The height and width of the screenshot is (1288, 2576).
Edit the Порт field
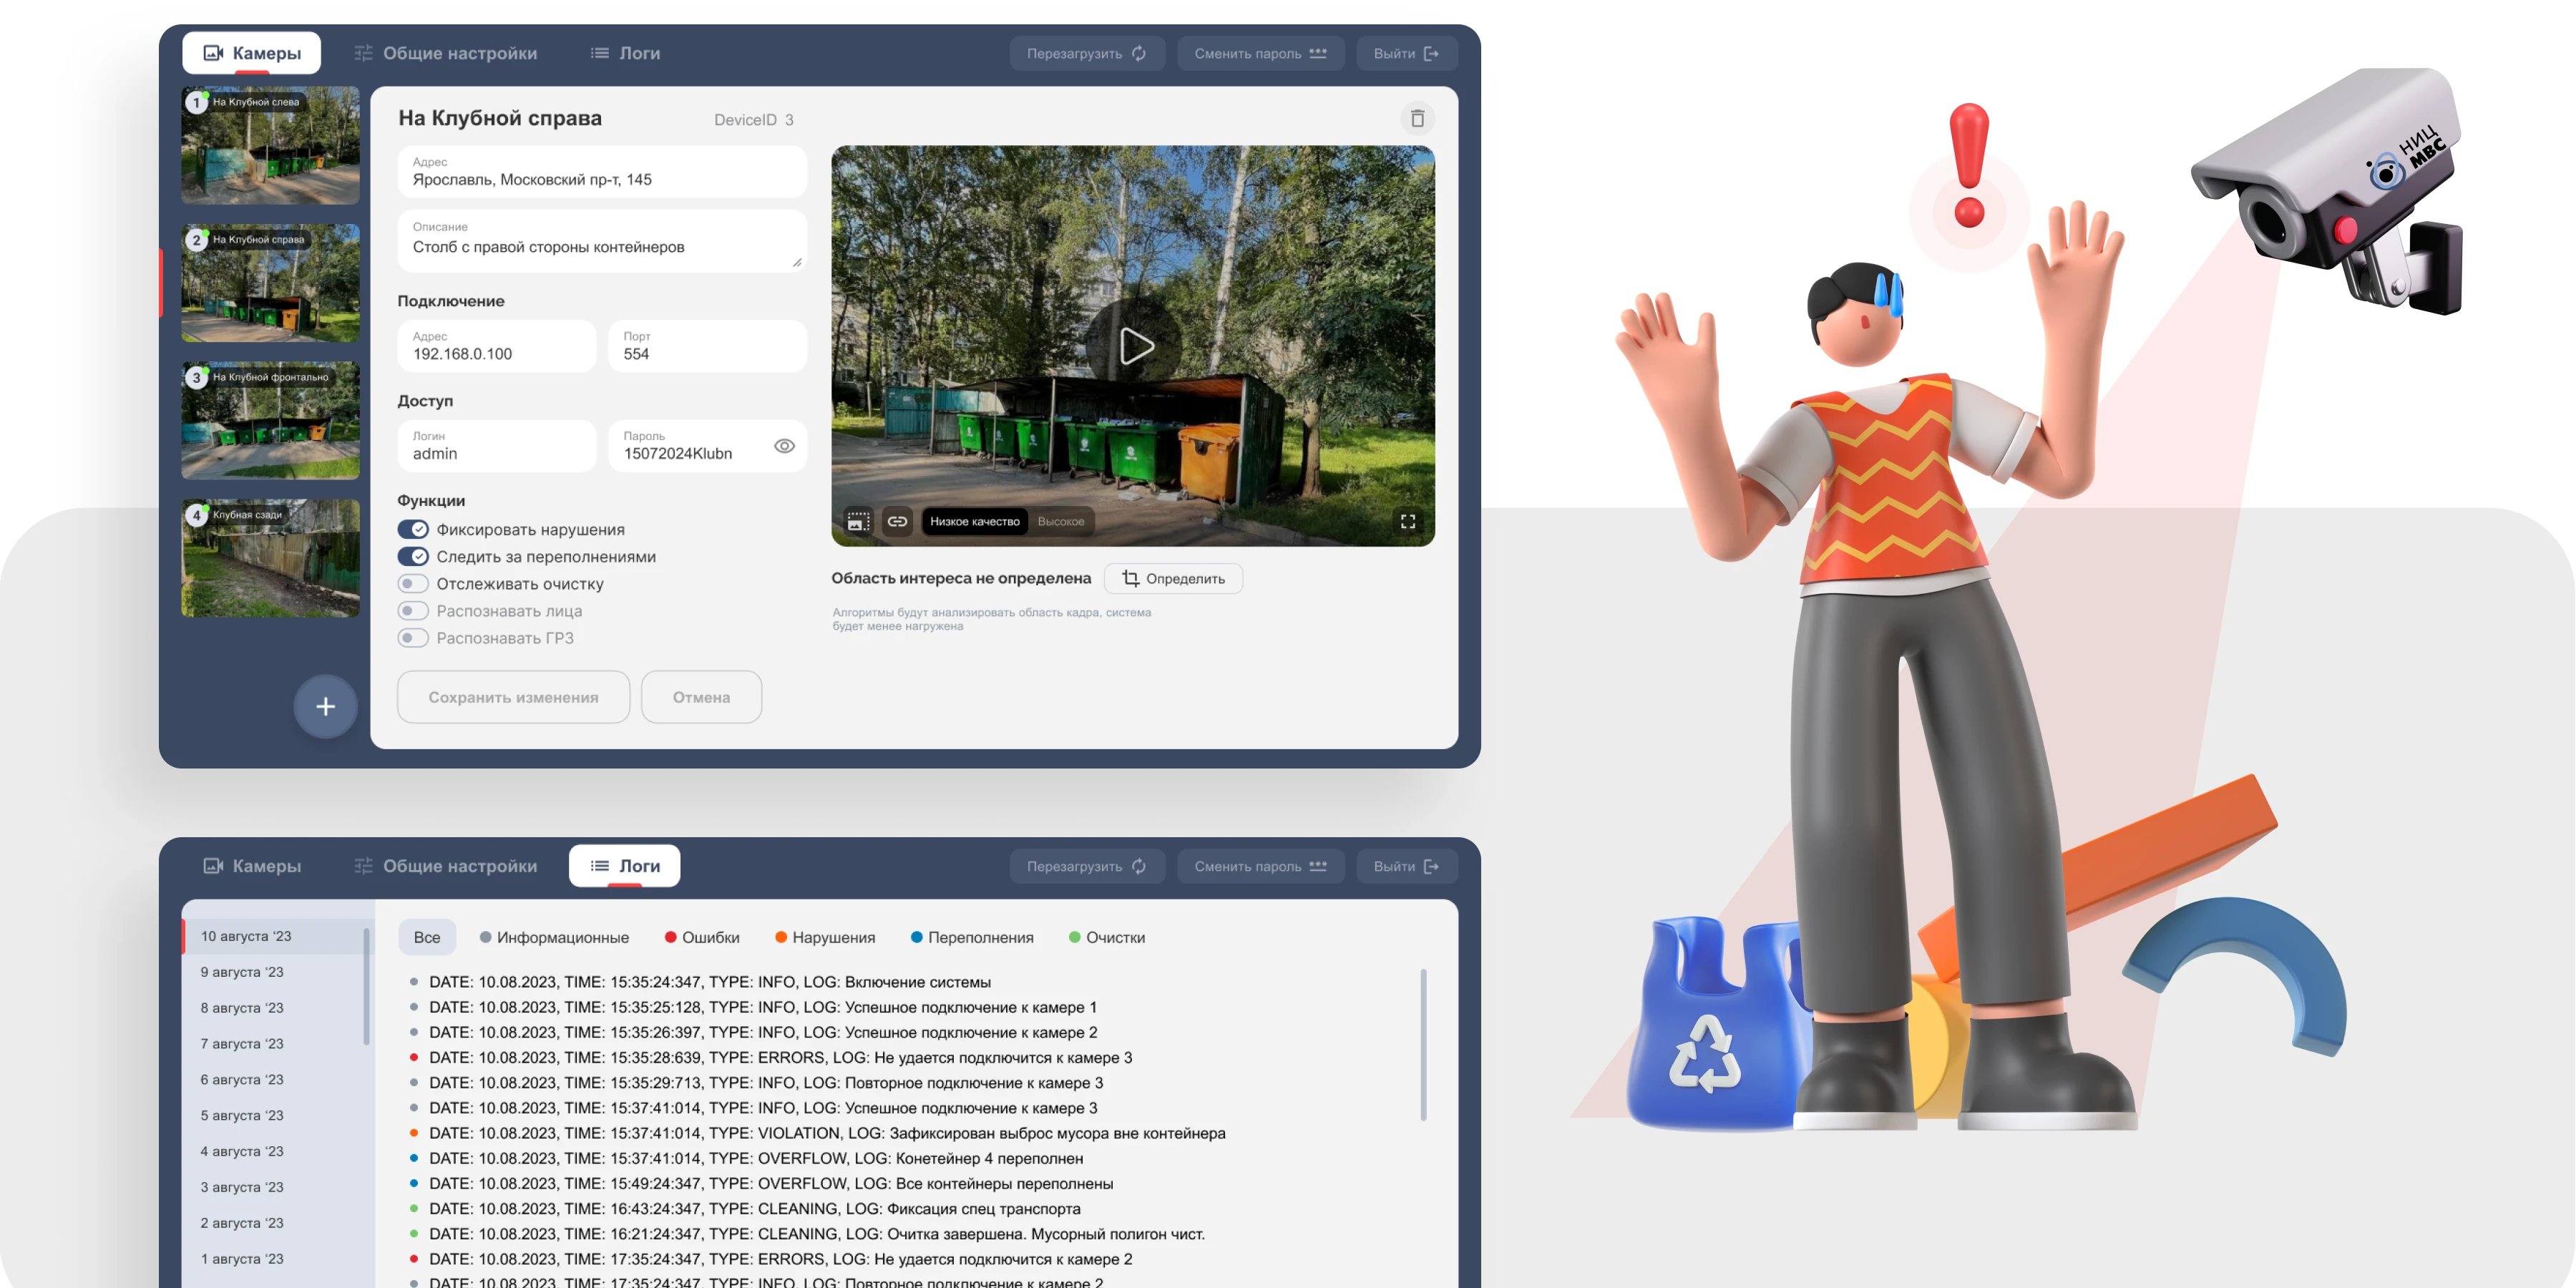pyautogui.click(x=707, y=346)
